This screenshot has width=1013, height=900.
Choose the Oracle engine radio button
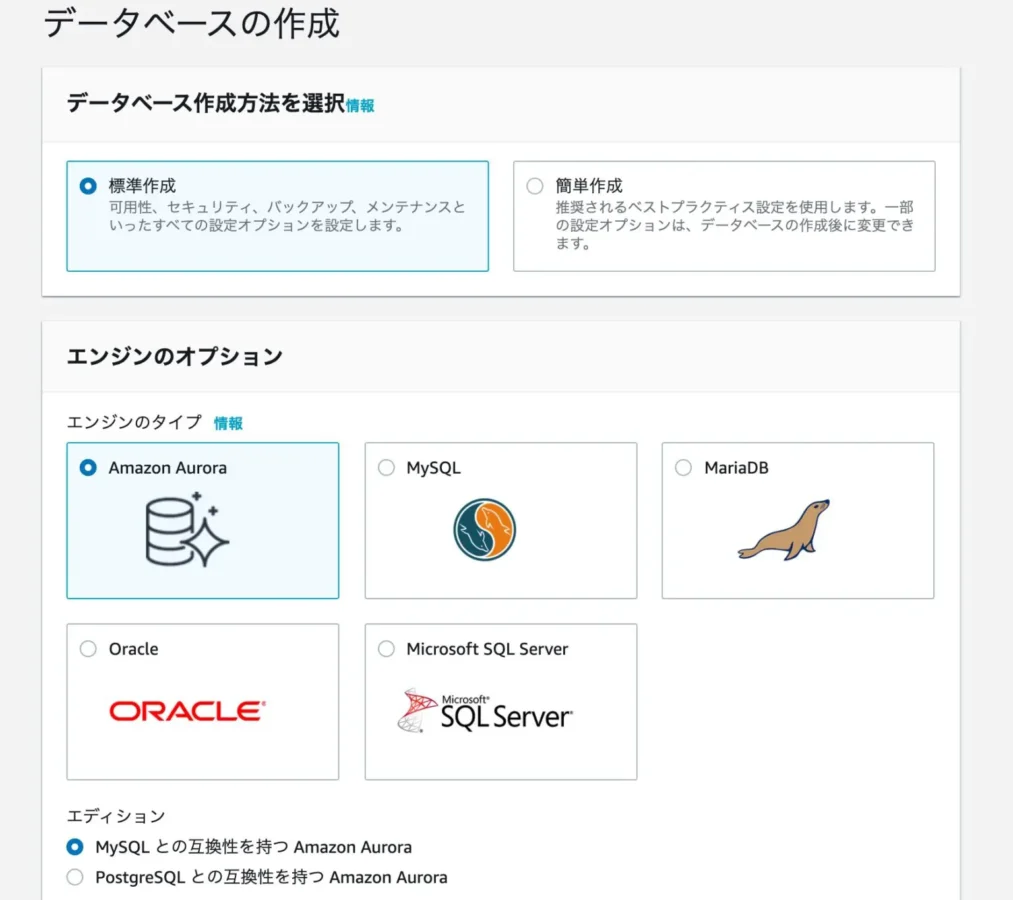click(x=88, y=649)
